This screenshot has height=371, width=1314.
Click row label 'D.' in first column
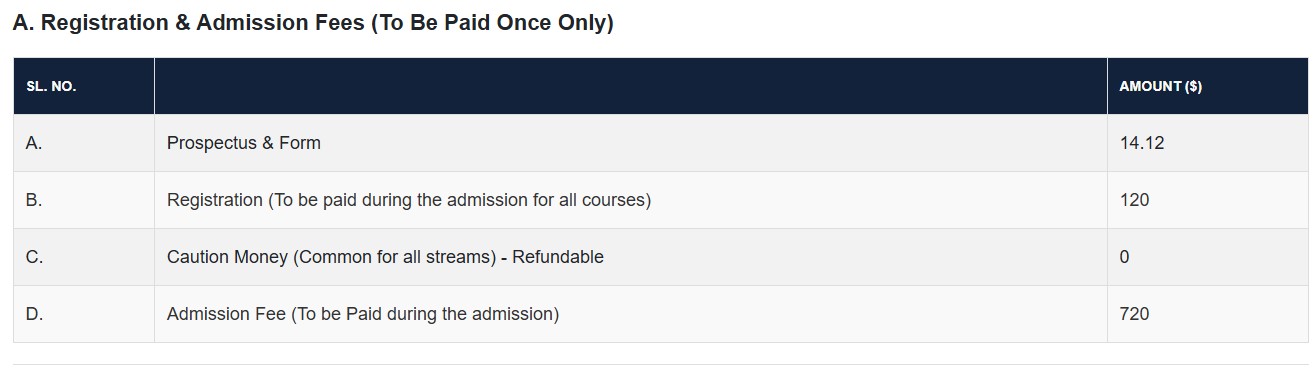coord(34,314)
